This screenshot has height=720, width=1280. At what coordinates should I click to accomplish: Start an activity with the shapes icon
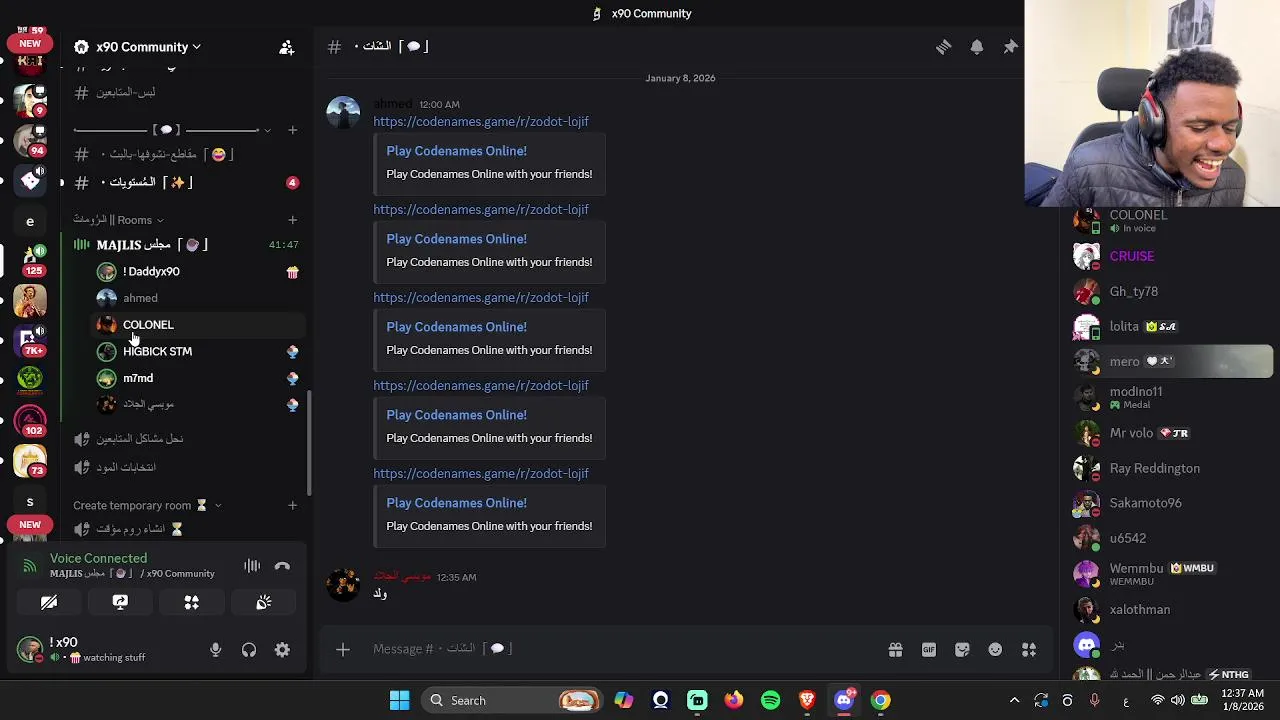tap(192, 602)
